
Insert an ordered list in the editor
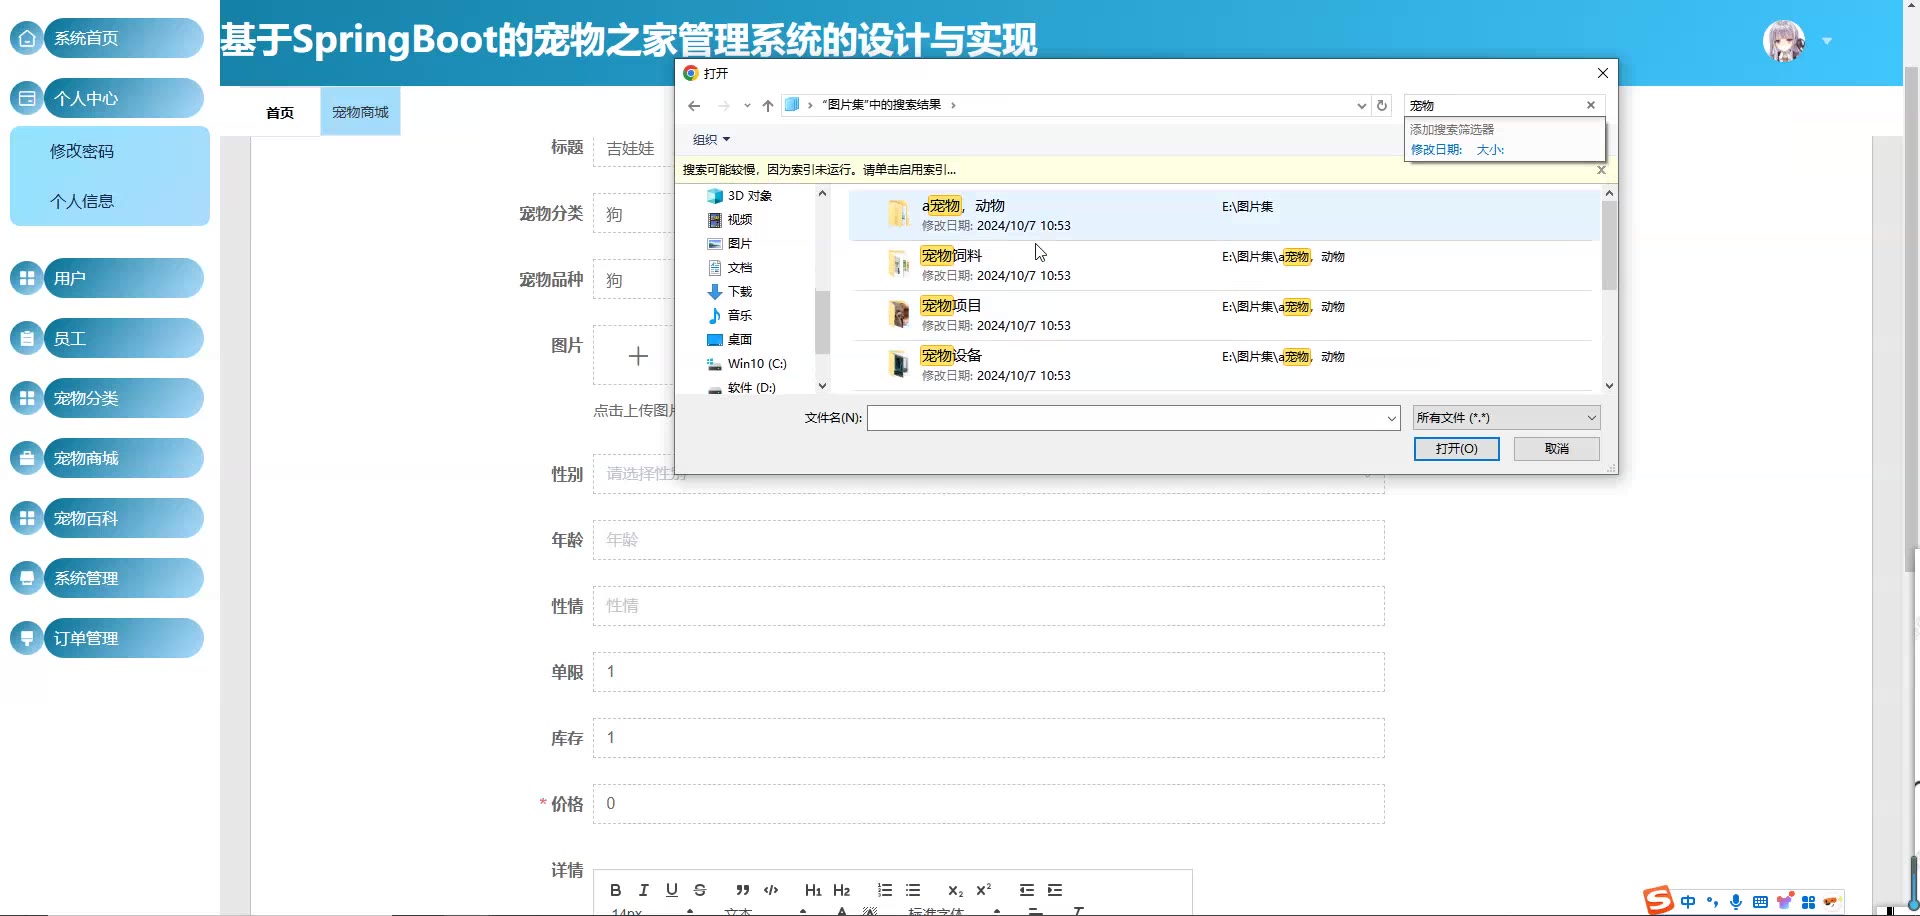[885, 890]
